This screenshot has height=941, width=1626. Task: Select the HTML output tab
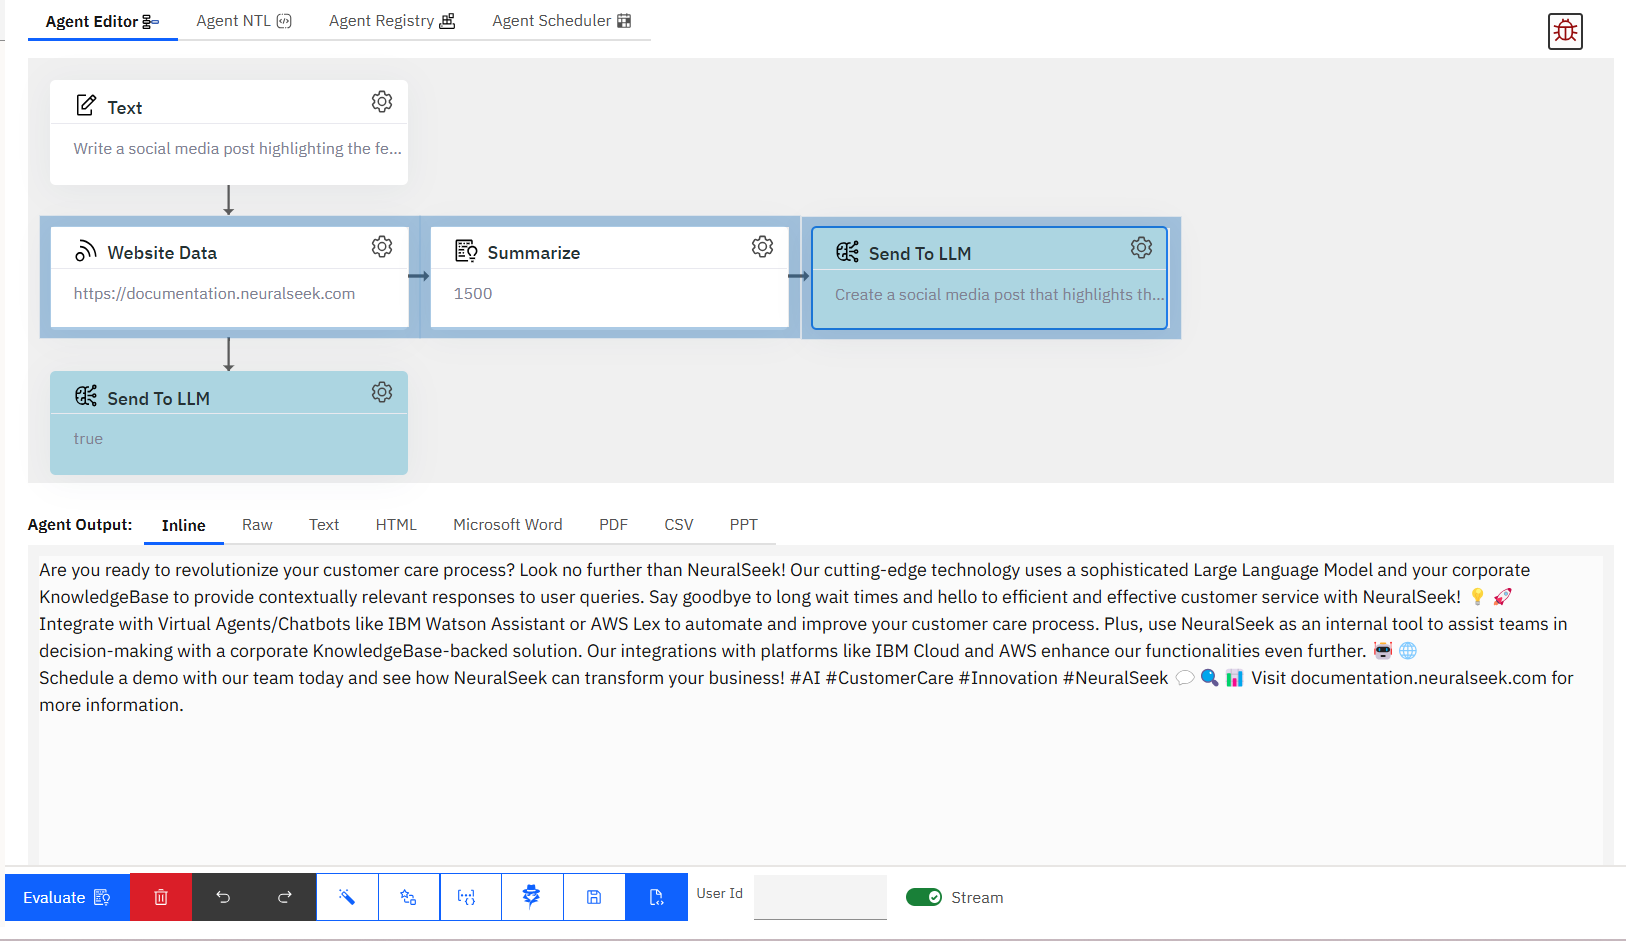[396, 525]
